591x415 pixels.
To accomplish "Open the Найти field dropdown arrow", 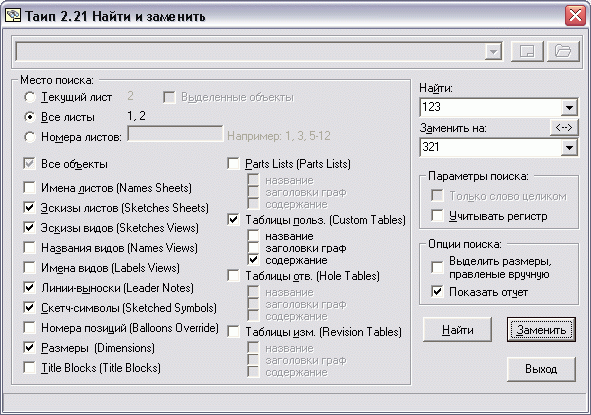I will tap(569, 107).
